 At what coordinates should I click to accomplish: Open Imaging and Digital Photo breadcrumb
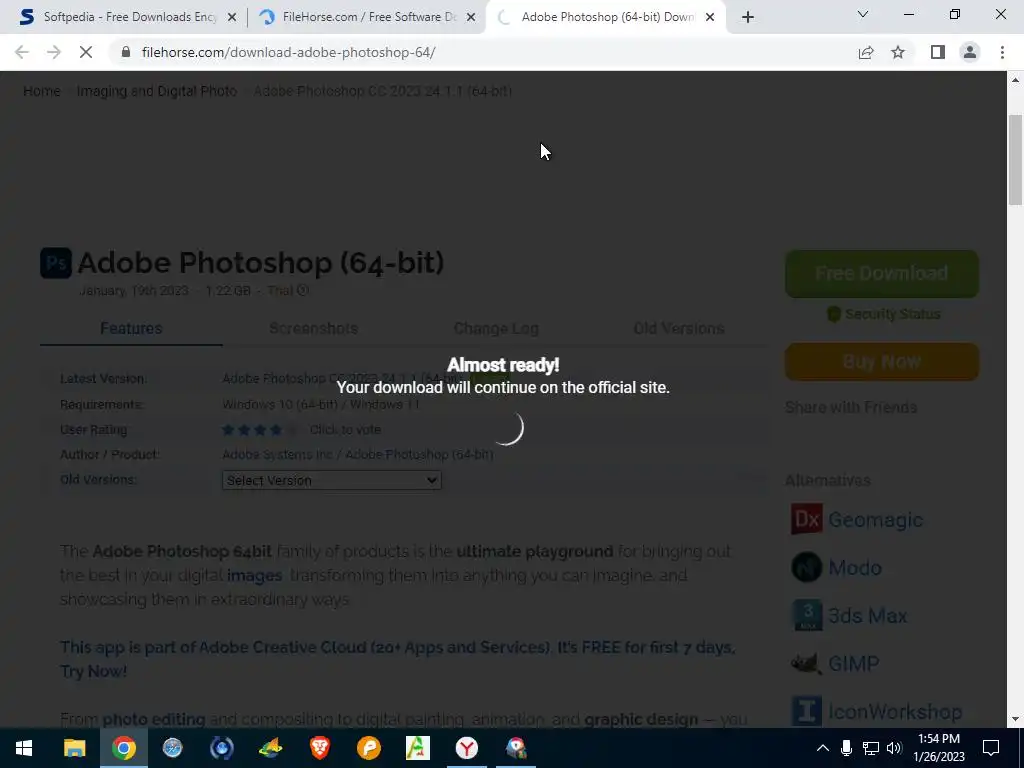click(x=157, y=91)
